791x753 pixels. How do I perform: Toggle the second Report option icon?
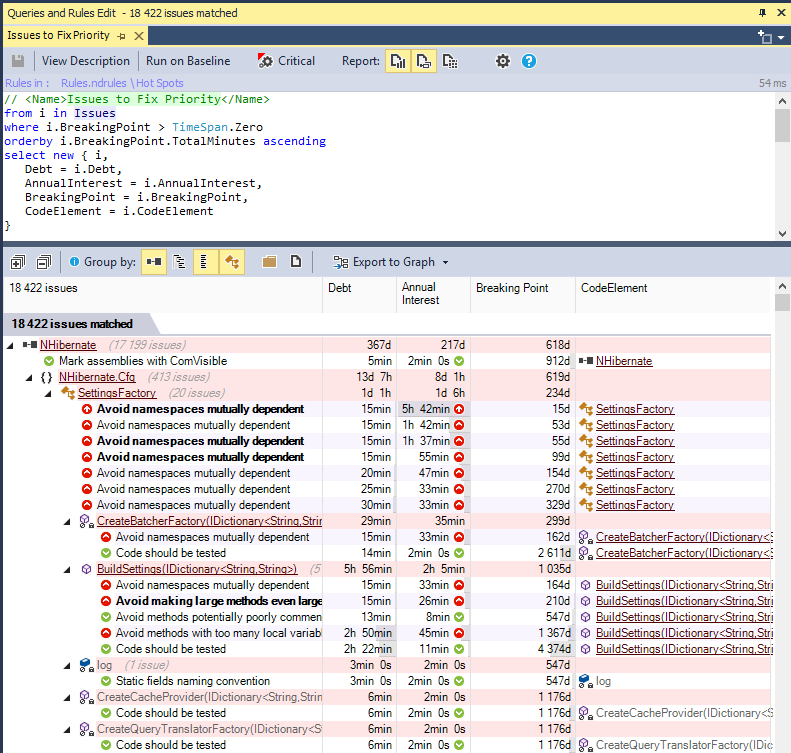424,62
